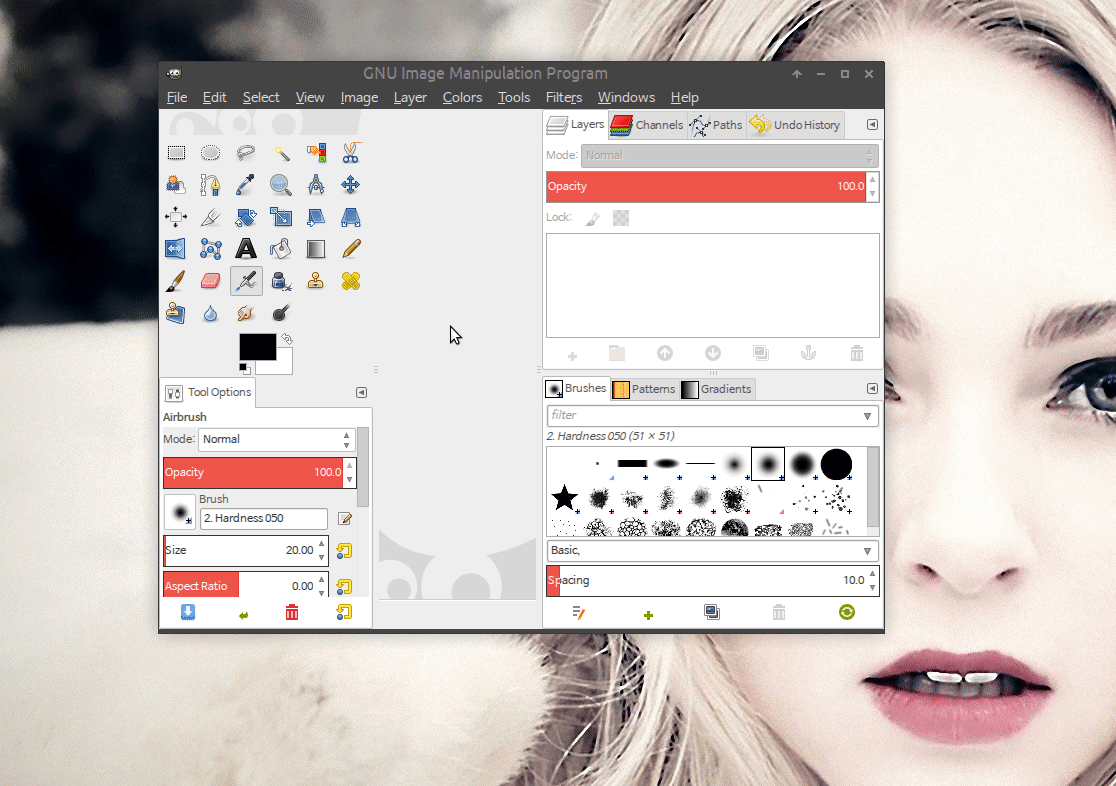The height and width of the screenshot is (786, 1116).
Task: Select the solid black round brush thumbnail
Action: 836,464
